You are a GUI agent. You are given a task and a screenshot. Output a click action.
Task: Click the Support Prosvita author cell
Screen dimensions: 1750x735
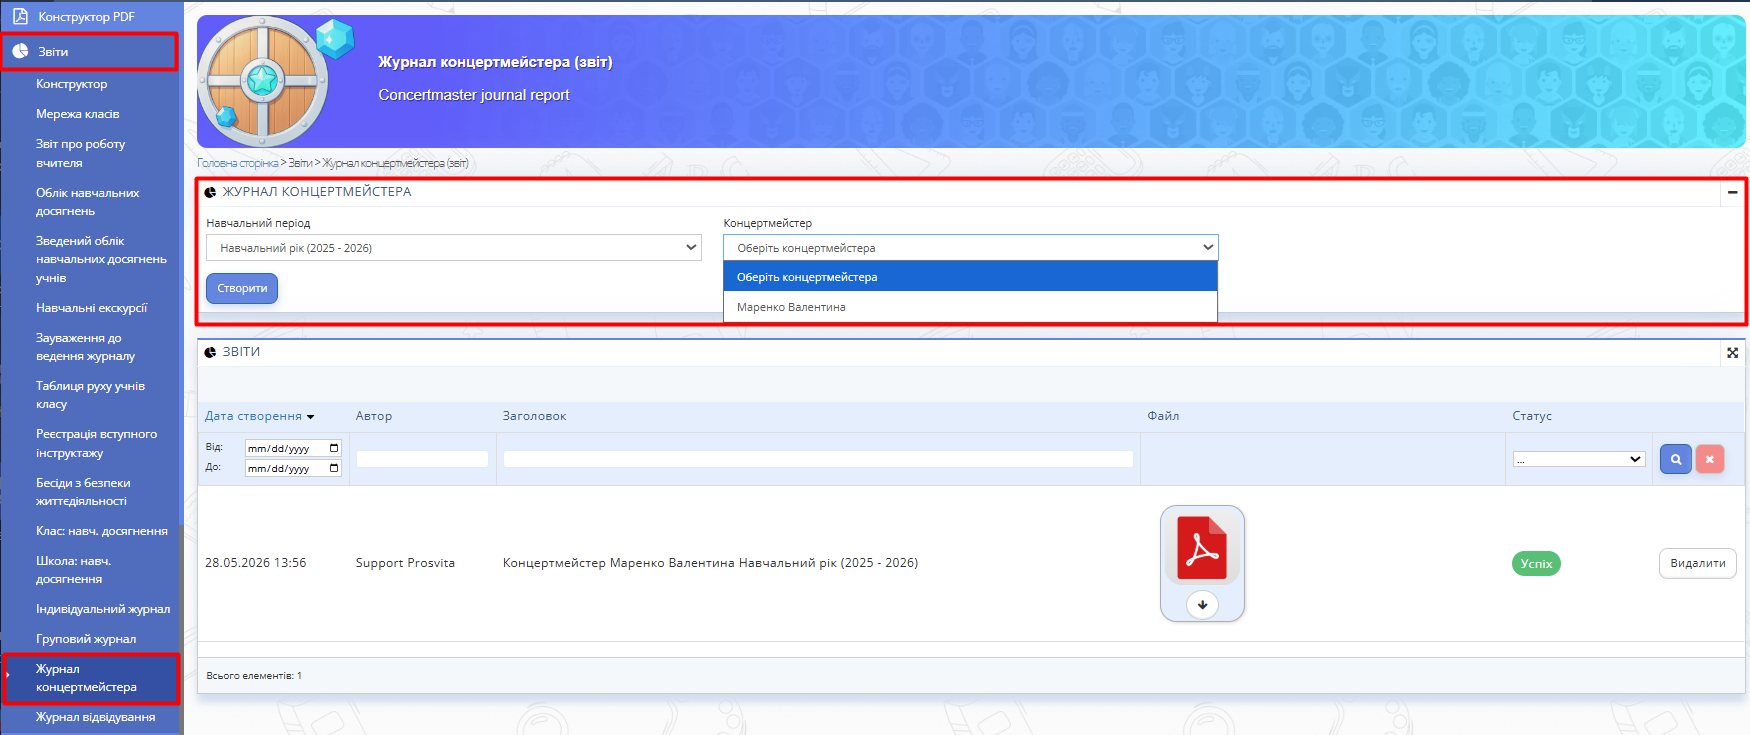tap(405, 563)
